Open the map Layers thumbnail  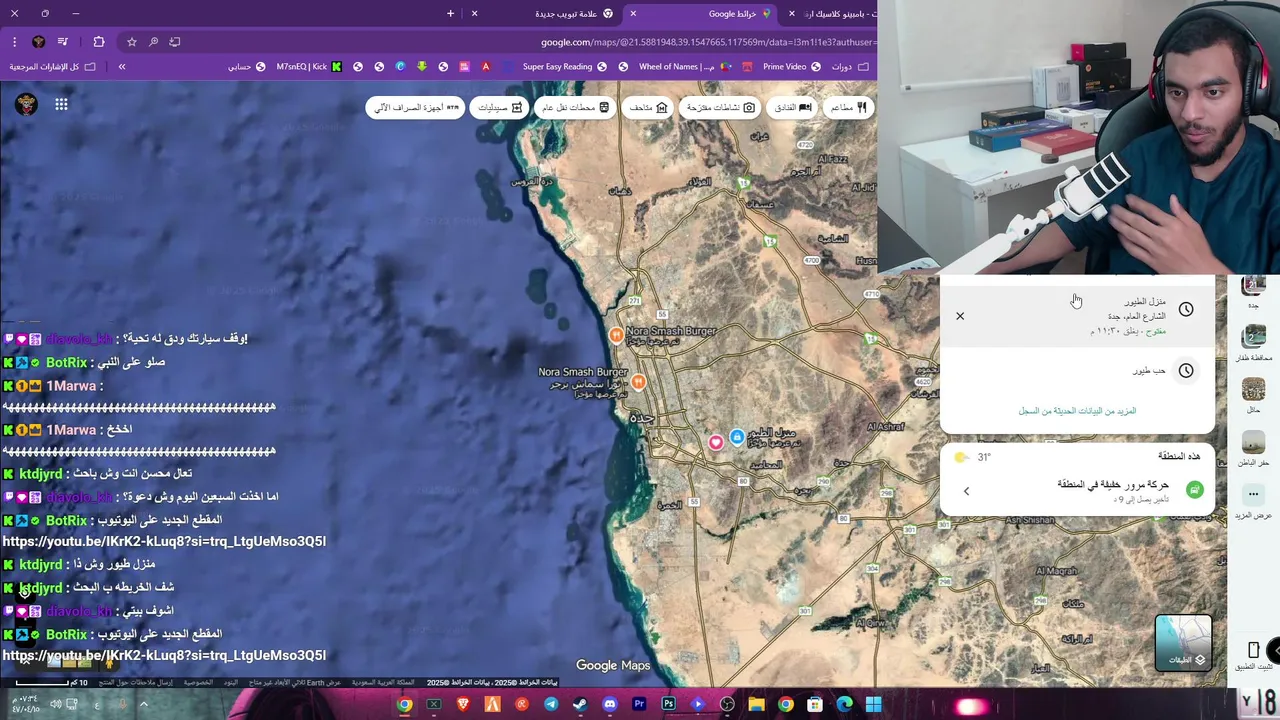[1183, 642]
